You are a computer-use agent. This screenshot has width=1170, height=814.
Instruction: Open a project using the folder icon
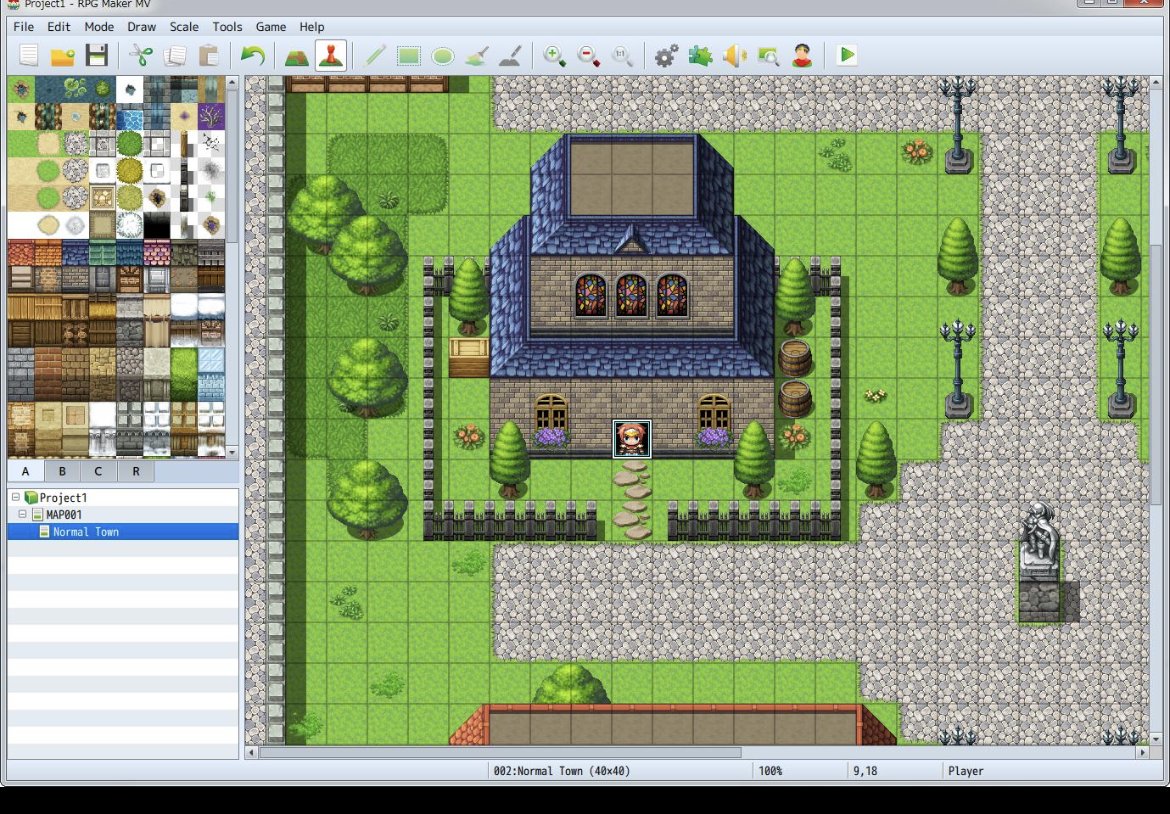[x=63, y=56]
